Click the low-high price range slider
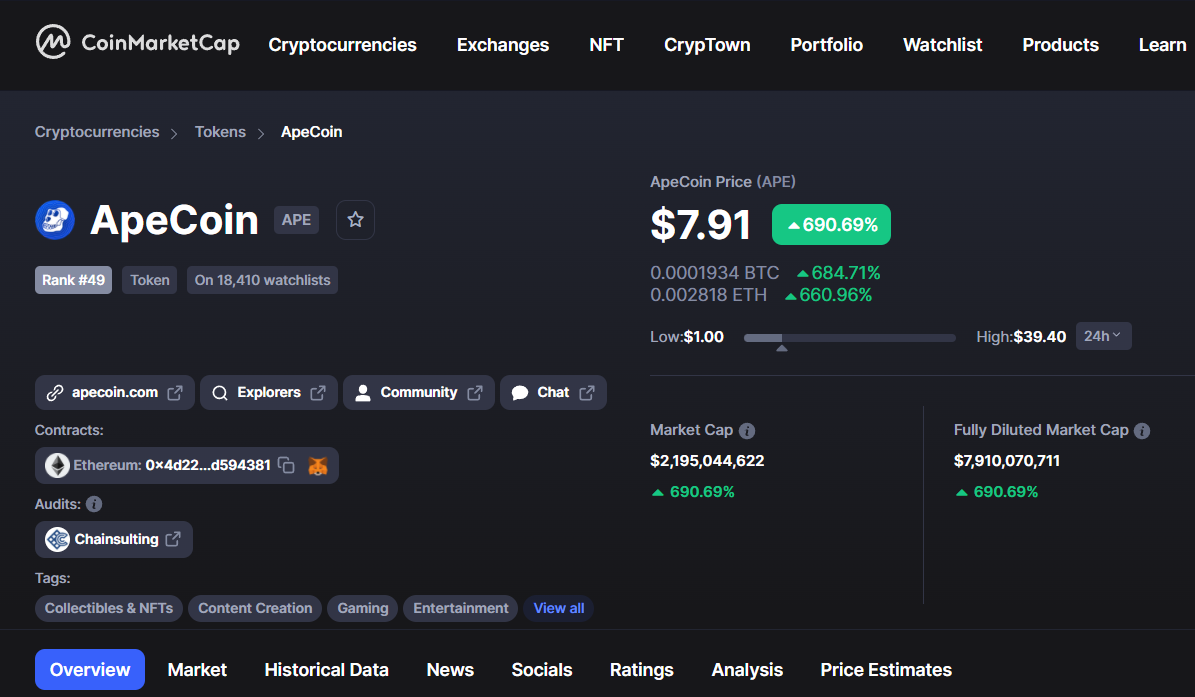Image resolution: width=1195 pixels, height=697 pixels. [850, 338]
